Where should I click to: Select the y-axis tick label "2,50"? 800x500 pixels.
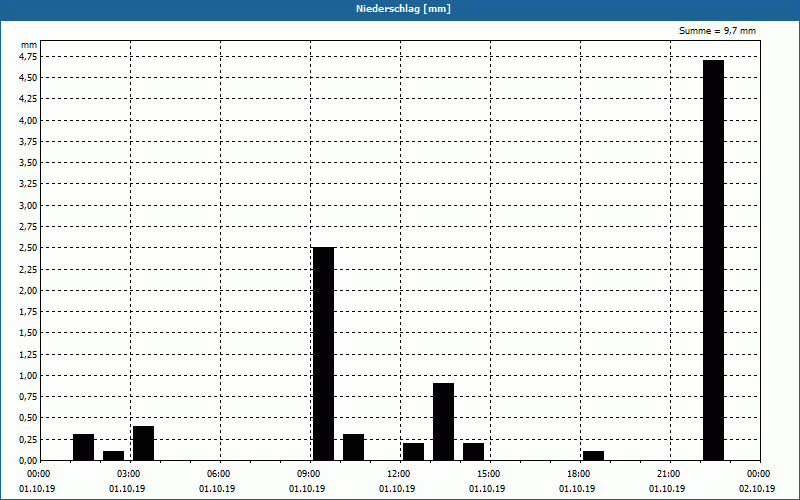[28, 248]
